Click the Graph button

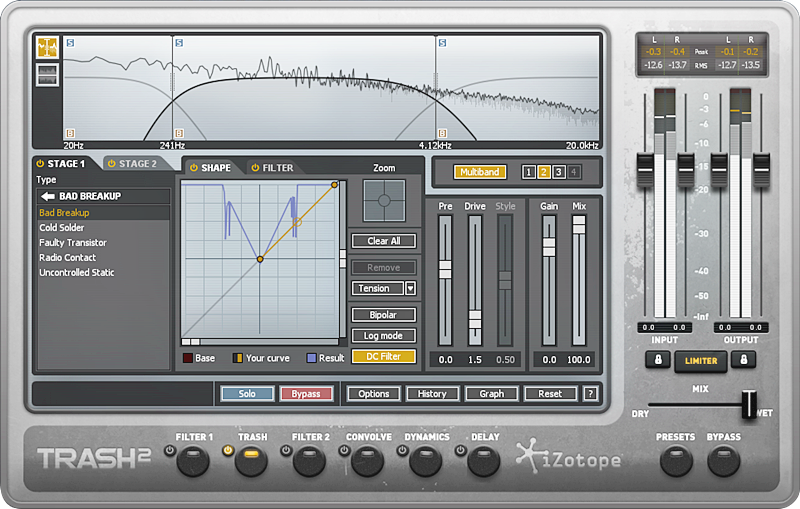492,394
